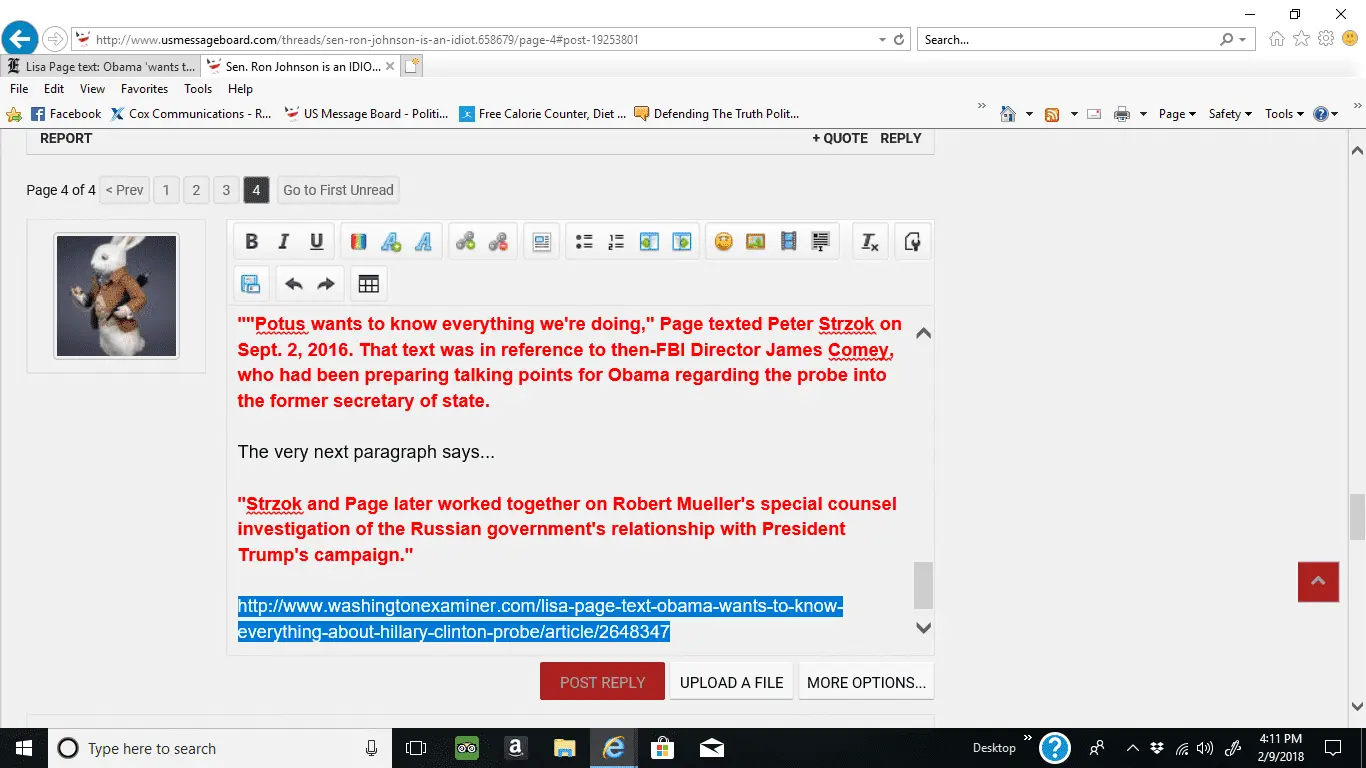The width and height of the screenshot is (1366, 768).
Task: Toggle bold formatting
Action: coord(252,242)
